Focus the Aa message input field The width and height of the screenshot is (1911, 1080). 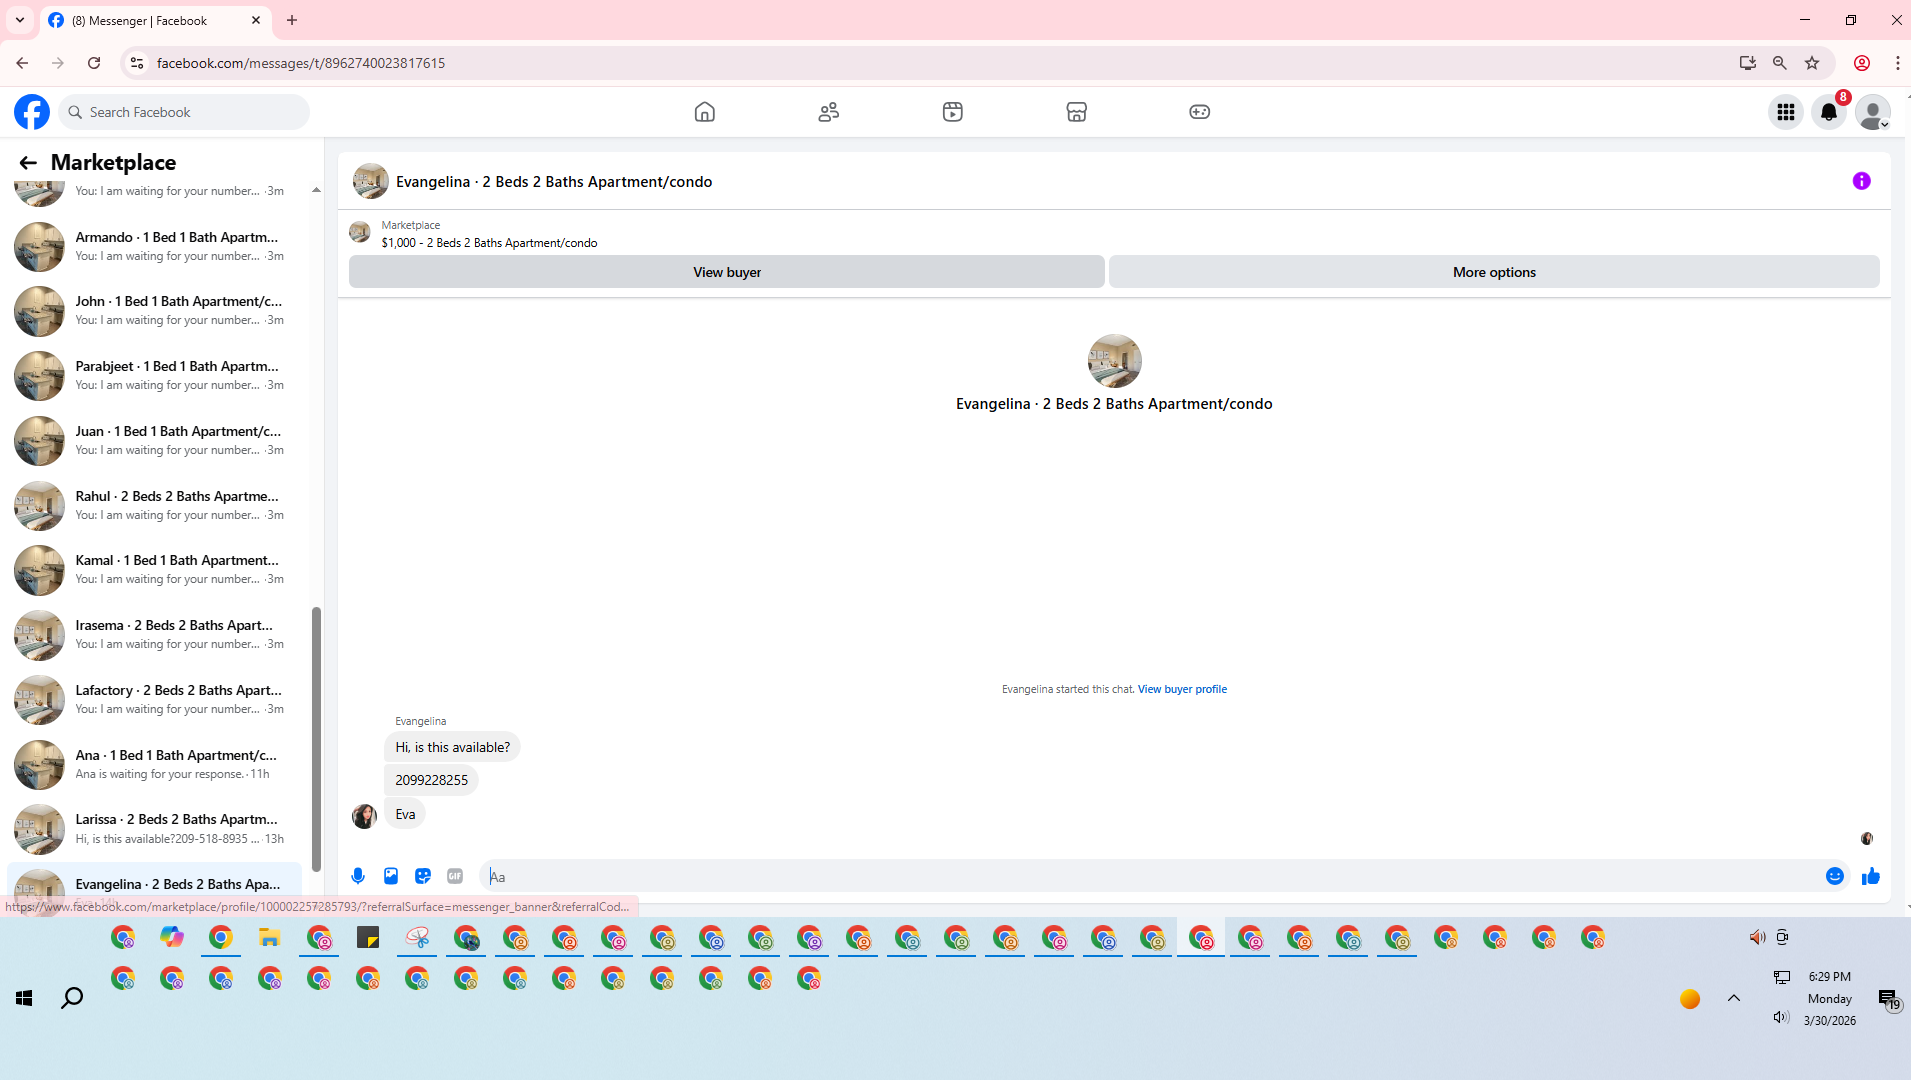(x=1150, y=876)
